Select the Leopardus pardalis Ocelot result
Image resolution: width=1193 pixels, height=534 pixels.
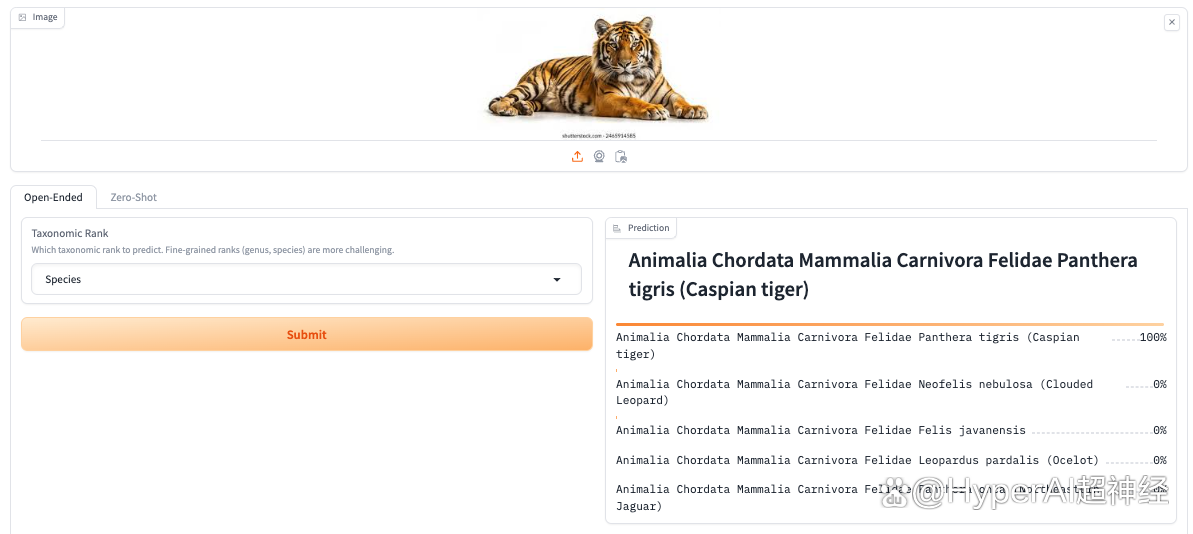857,460
